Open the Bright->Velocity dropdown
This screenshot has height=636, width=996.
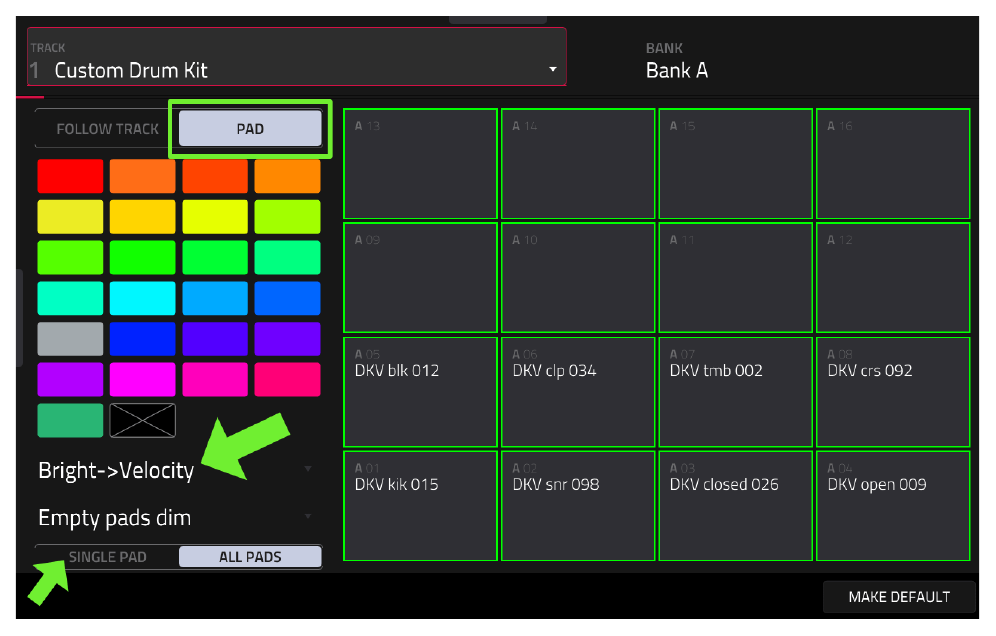[x=176, y=470]
